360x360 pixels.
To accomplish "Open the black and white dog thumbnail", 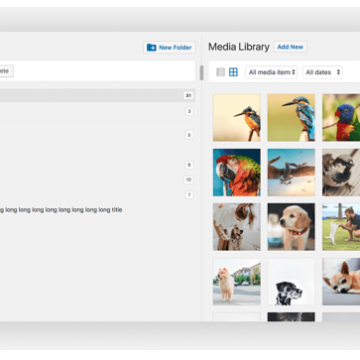I will (x=291, y=282).
